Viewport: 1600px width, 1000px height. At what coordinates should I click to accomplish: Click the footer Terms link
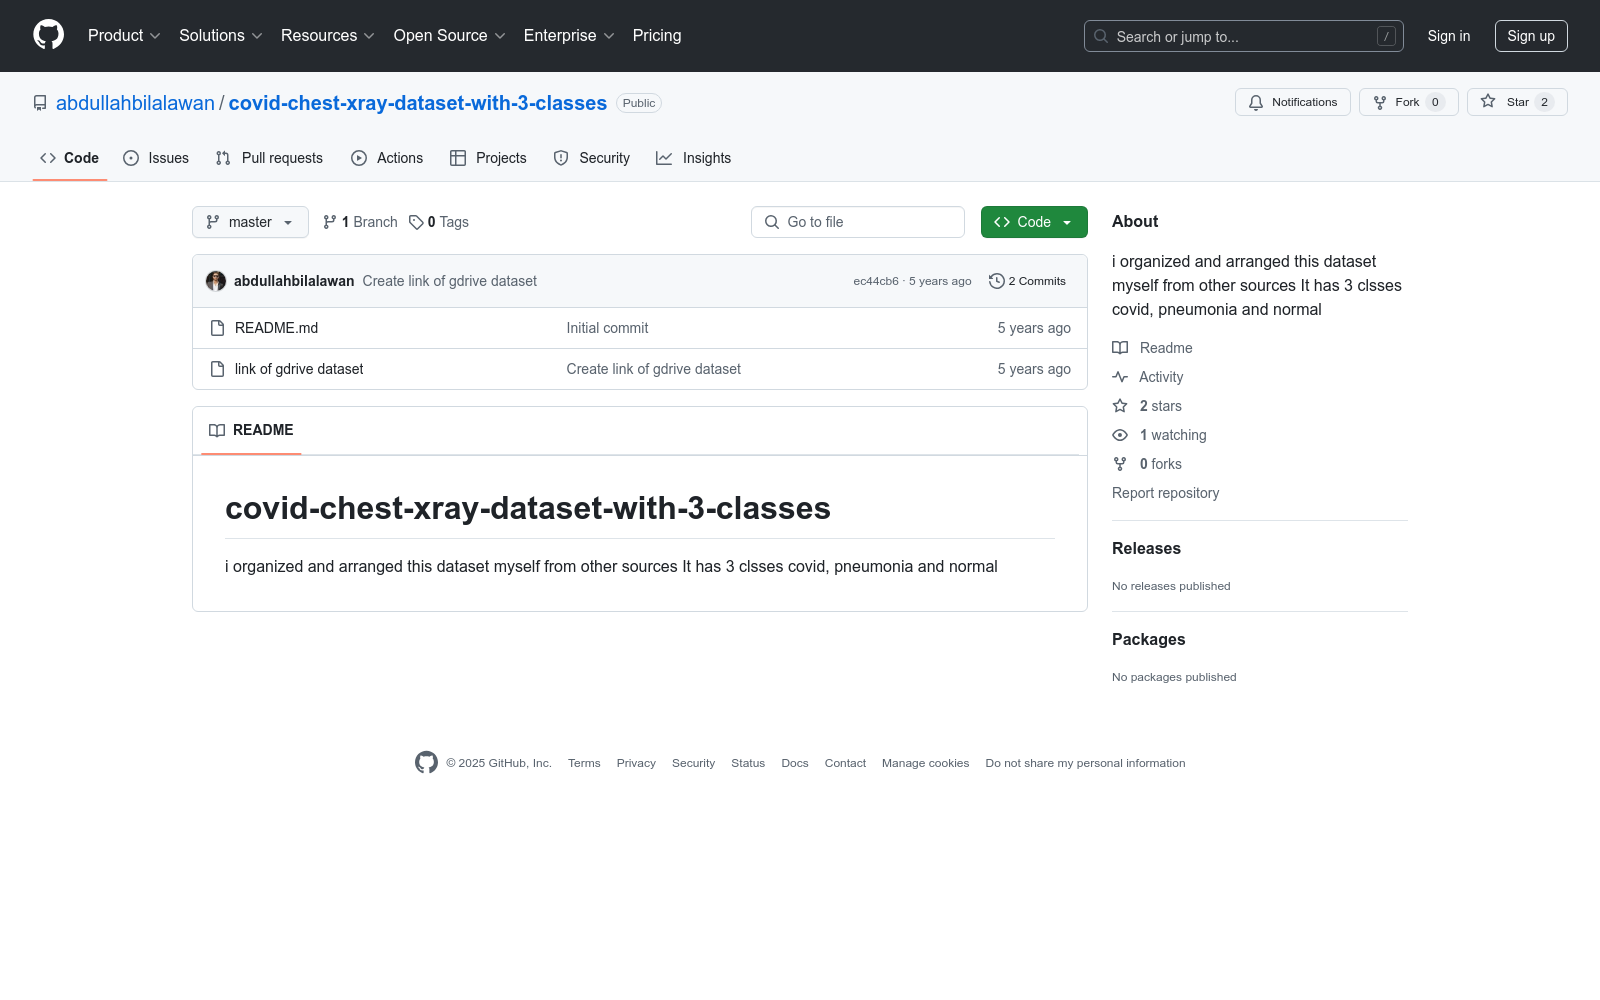(584, 763)
